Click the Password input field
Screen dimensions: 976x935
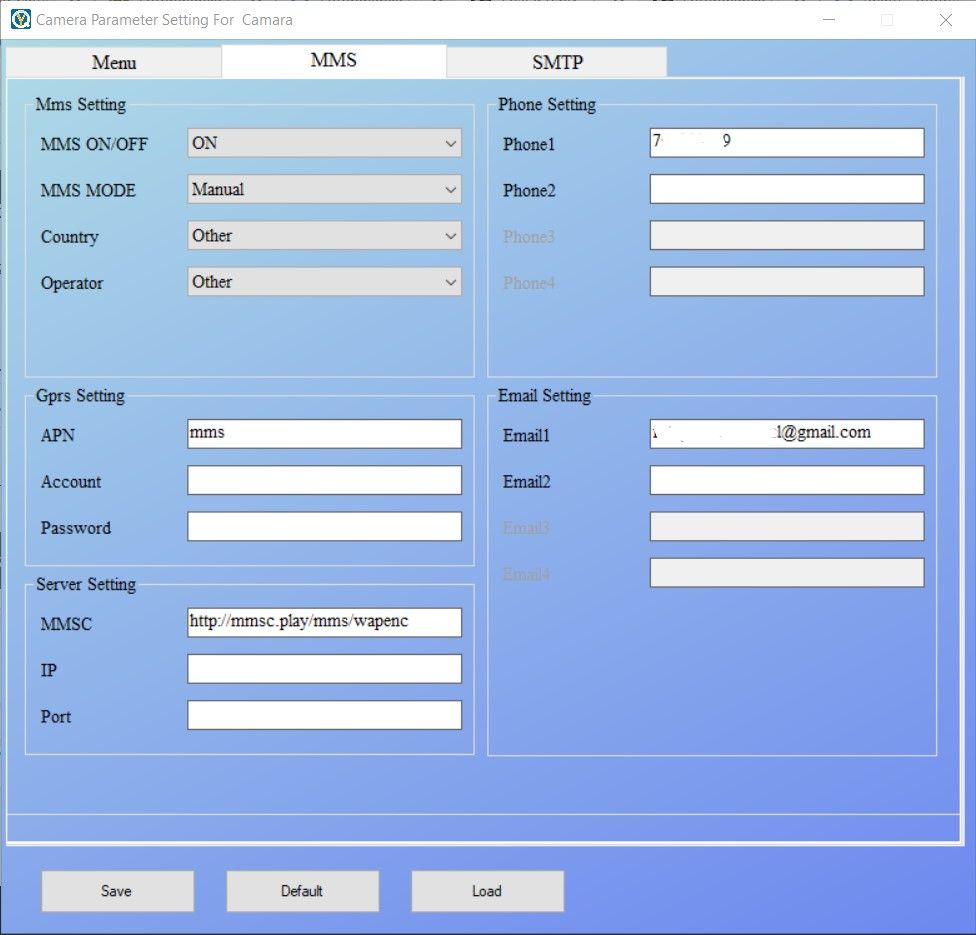click(x=324, y=527)
